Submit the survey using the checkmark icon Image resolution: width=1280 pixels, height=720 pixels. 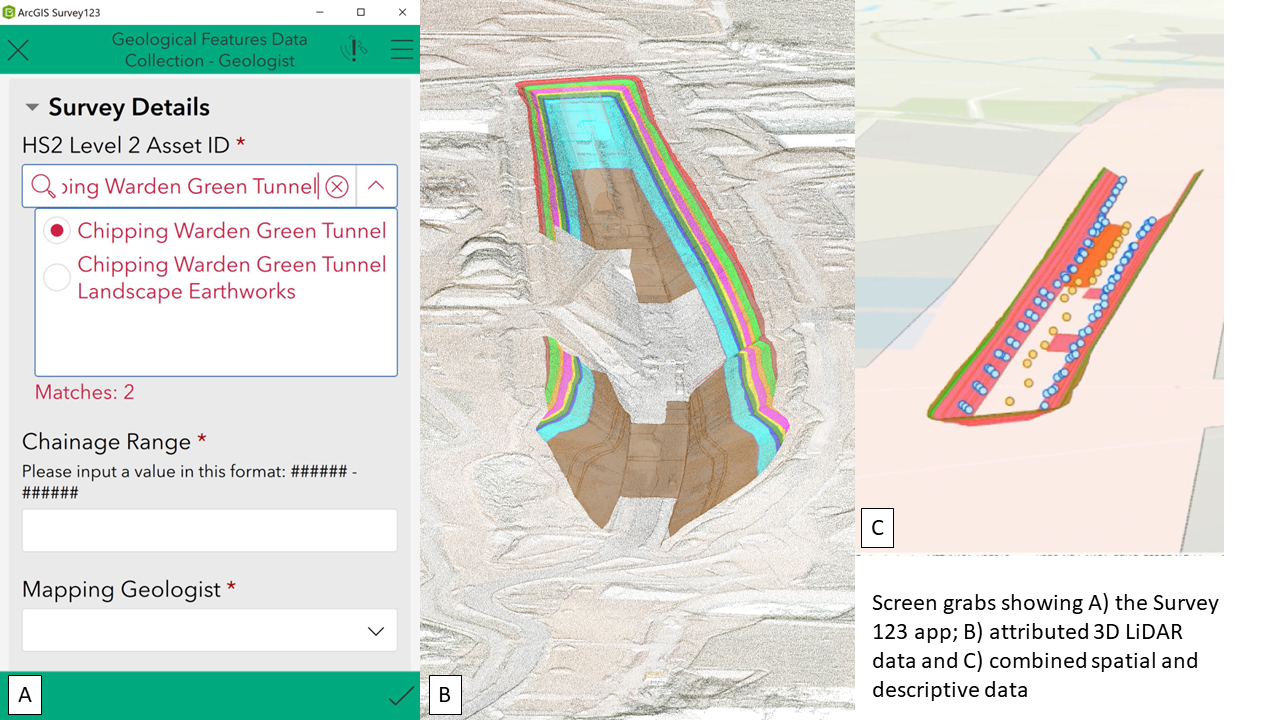[401, 696]
